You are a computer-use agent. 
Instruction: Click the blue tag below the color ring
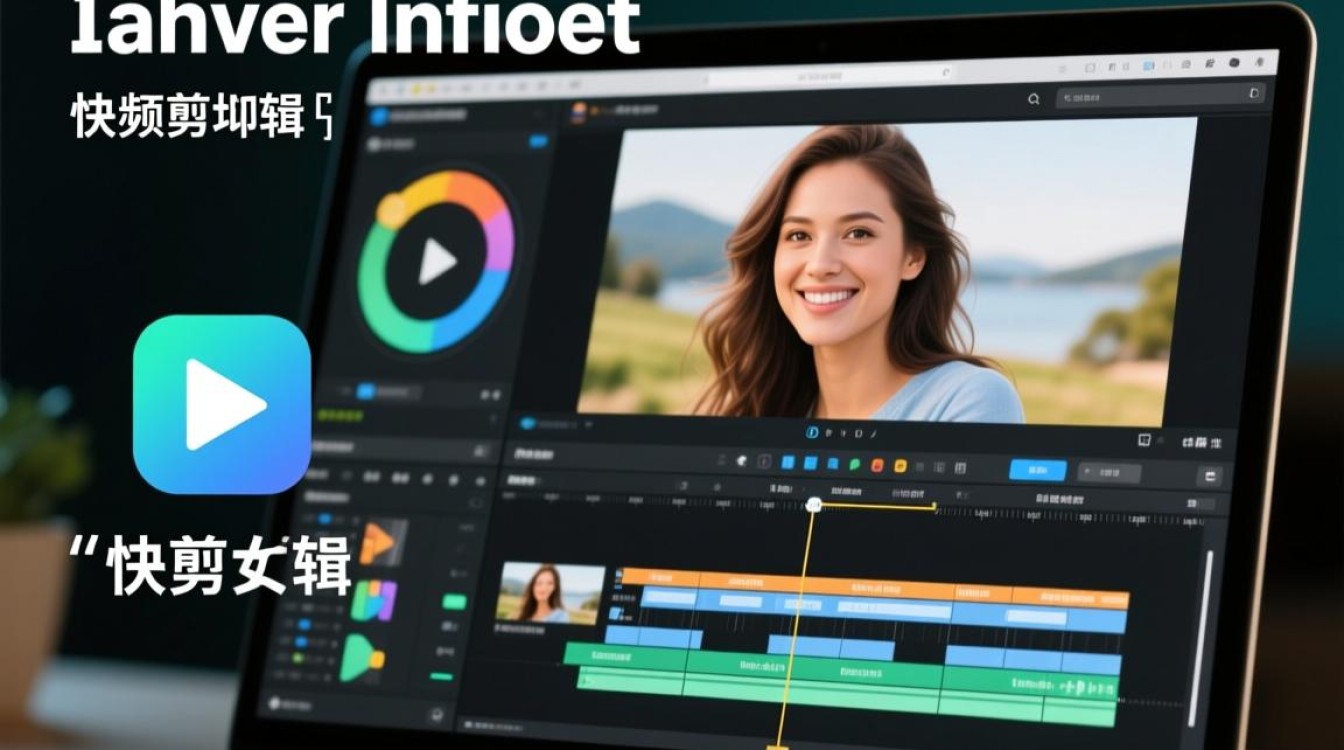click(366, 391)
